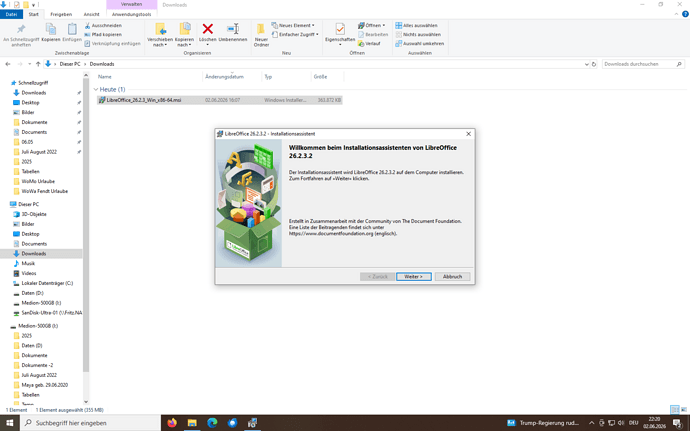Viewport: 690px width, 431px height.
Task: Open the Videos folder
Action: [x=29, y=273]
